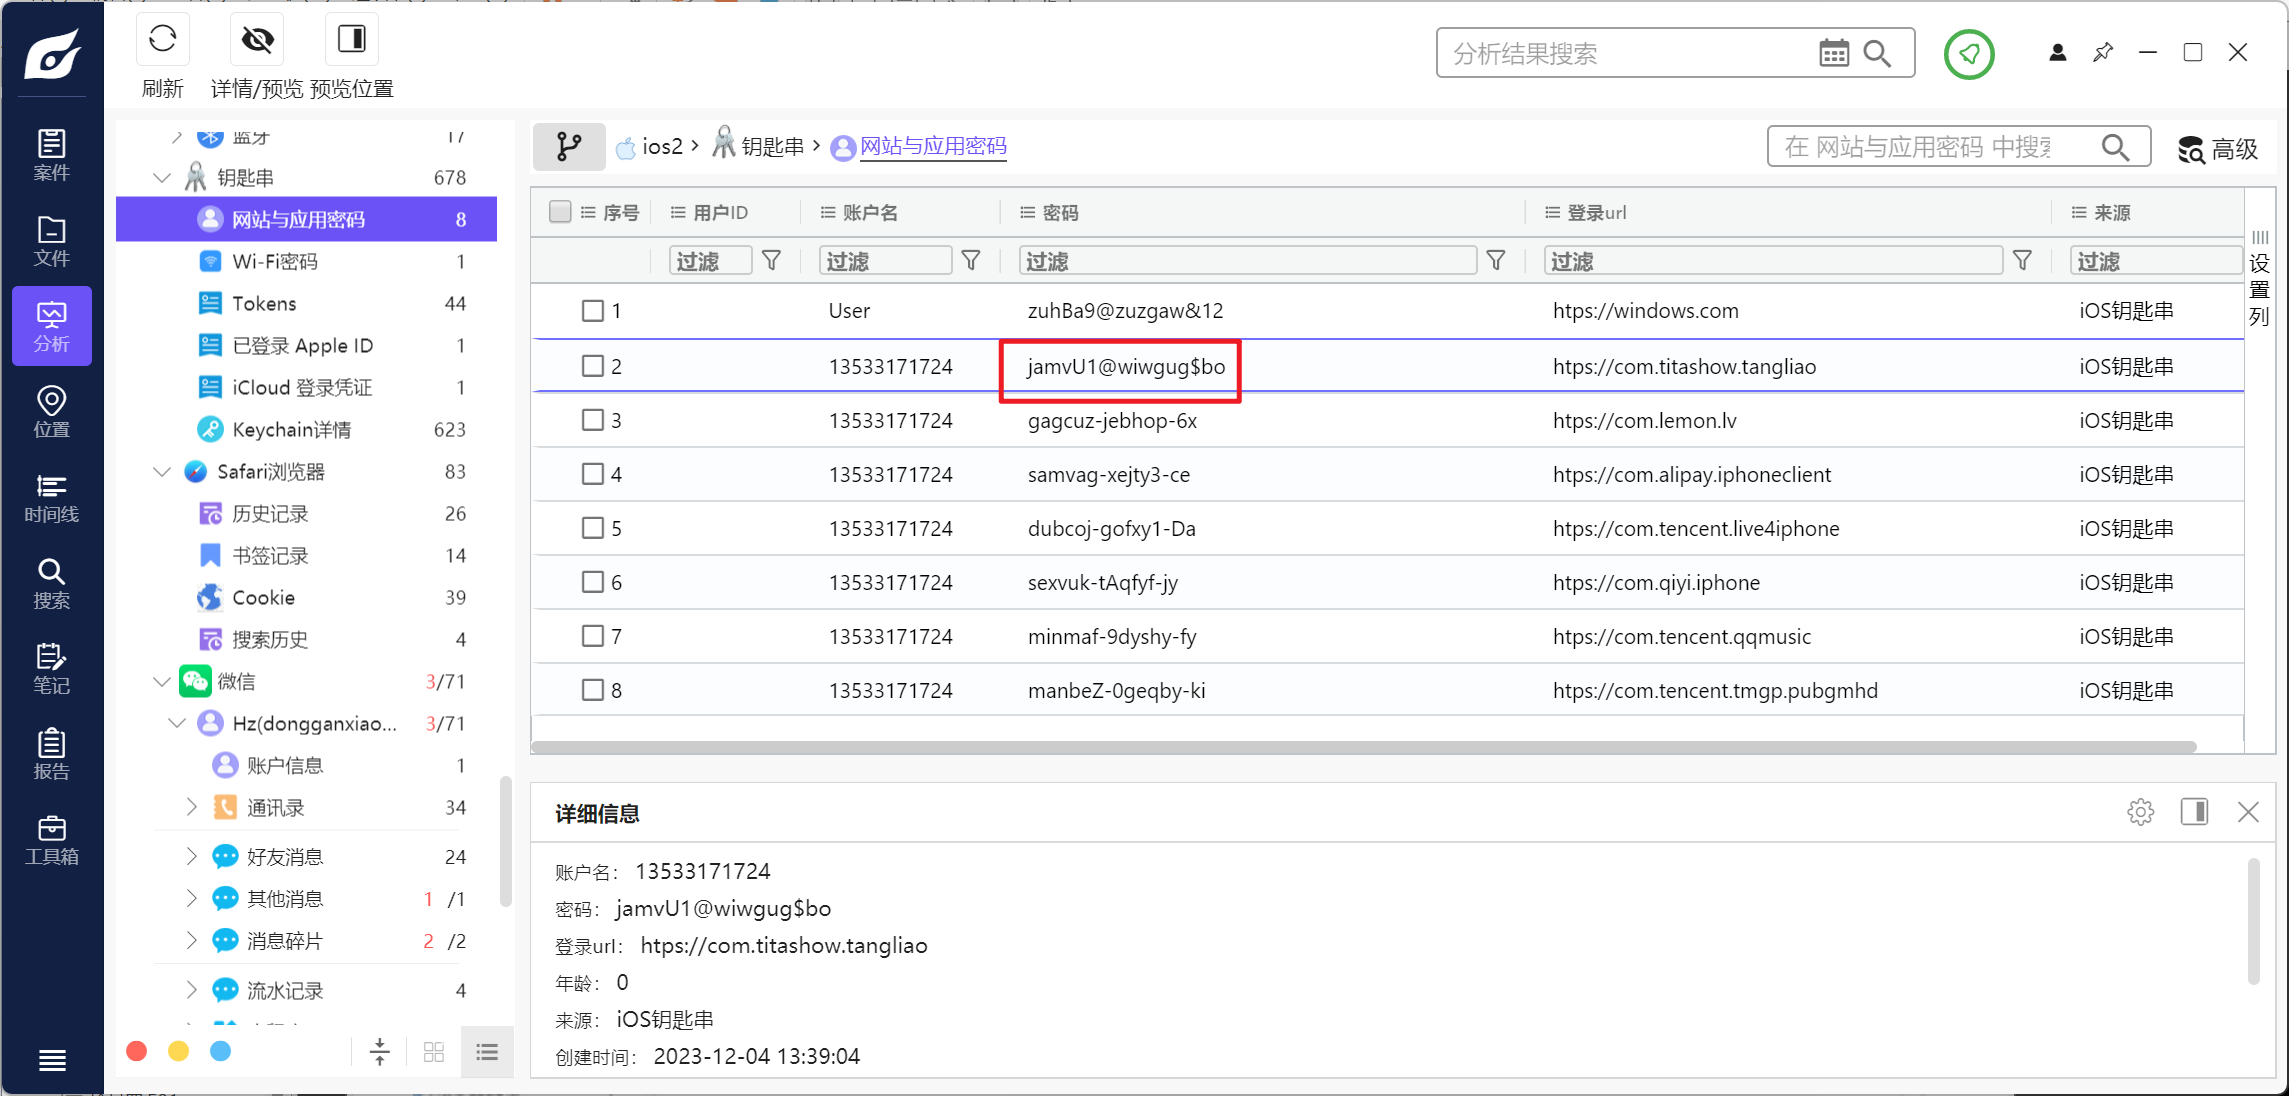Open 高级 advanced search
The image size is (2289, 1096).
(x=2217, y=149)
